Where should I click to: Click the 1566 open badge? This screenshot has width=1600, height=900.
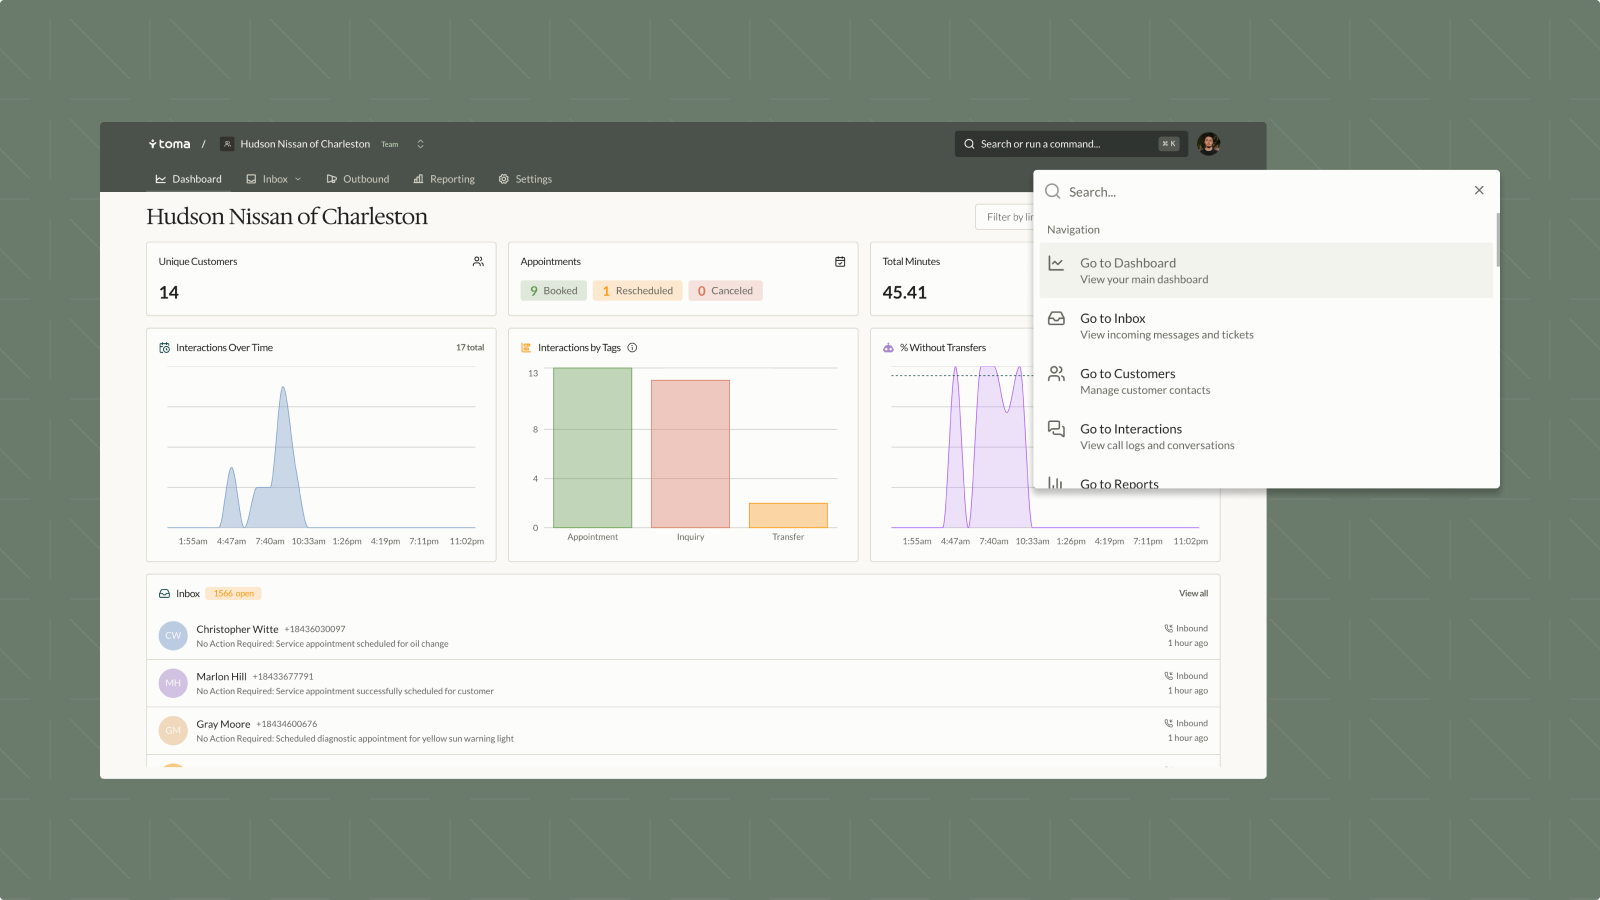(x=234, y=594)
